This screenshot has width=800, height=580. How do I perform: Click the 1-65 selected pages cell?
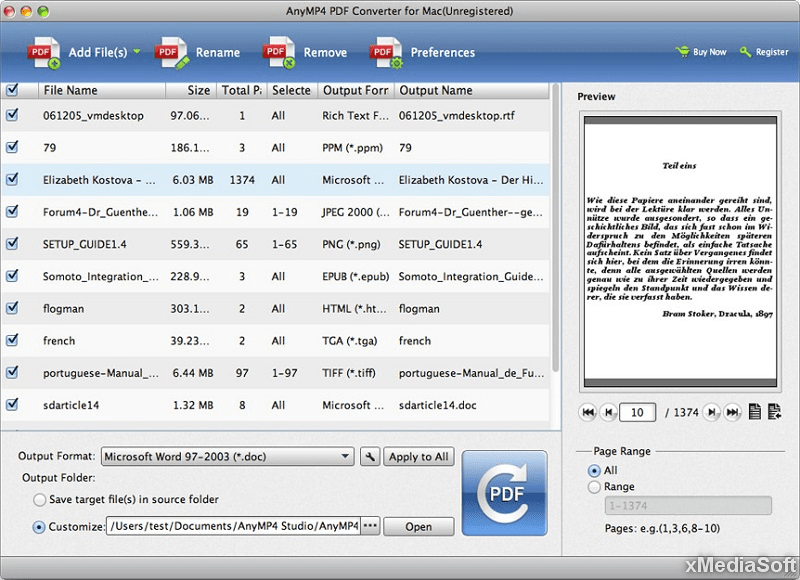tap(284, 244)
